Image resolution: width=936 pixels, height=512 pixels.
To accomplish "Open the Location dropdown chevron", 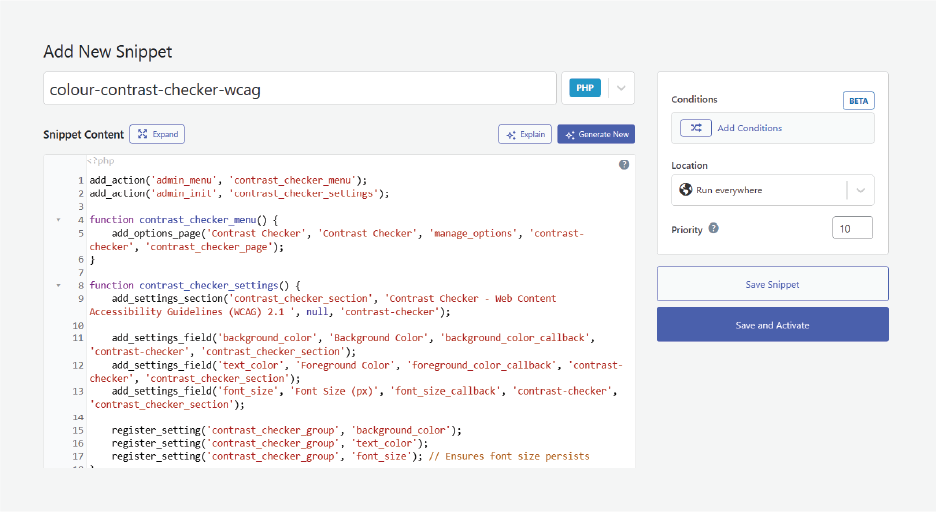I will [x=860, y=190].
